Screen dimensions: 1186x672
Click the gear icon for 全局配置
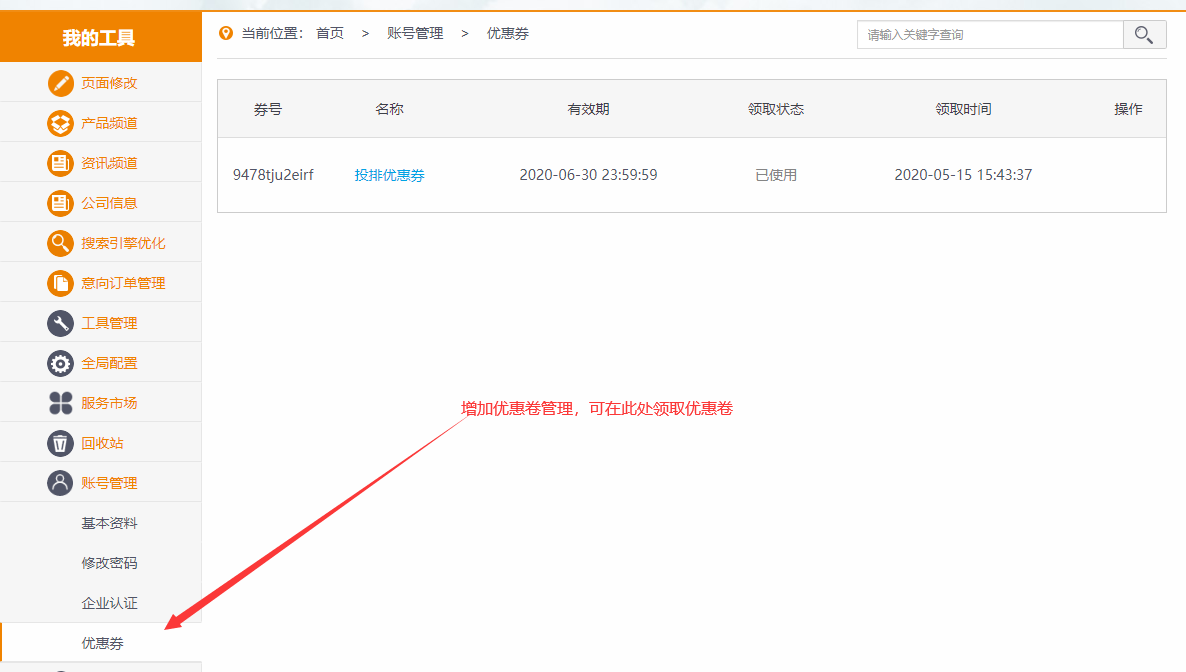pyautogui.click(x=61, y=363)
